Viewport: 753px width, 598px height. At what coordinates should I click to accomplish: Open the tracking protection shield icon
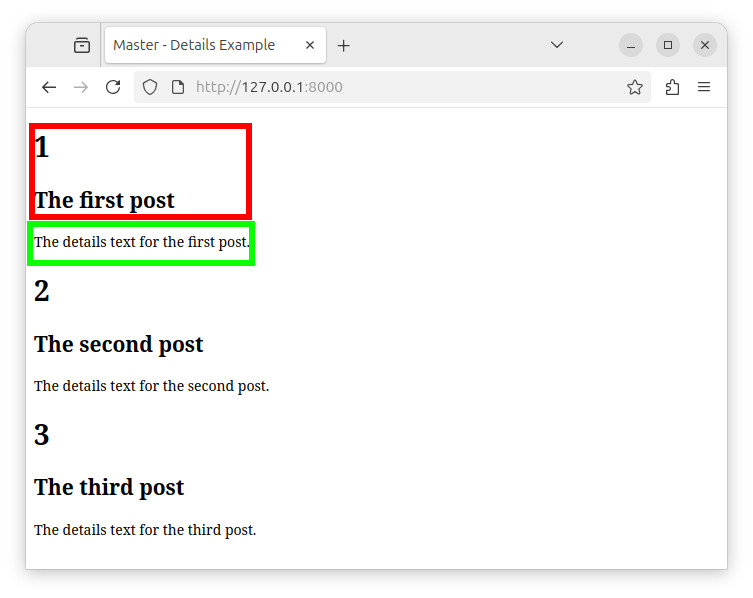(150, 87)
